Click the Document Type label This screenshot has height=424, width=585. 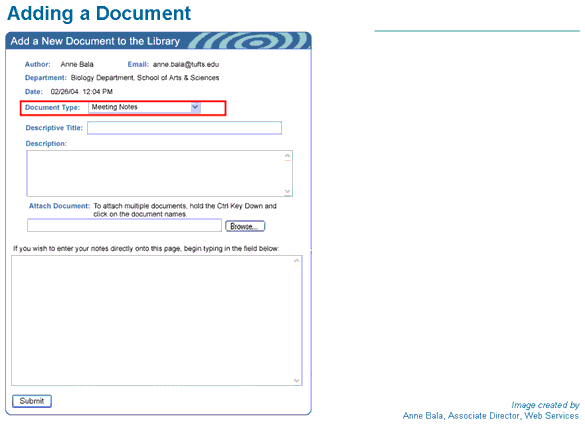point(53,107)
